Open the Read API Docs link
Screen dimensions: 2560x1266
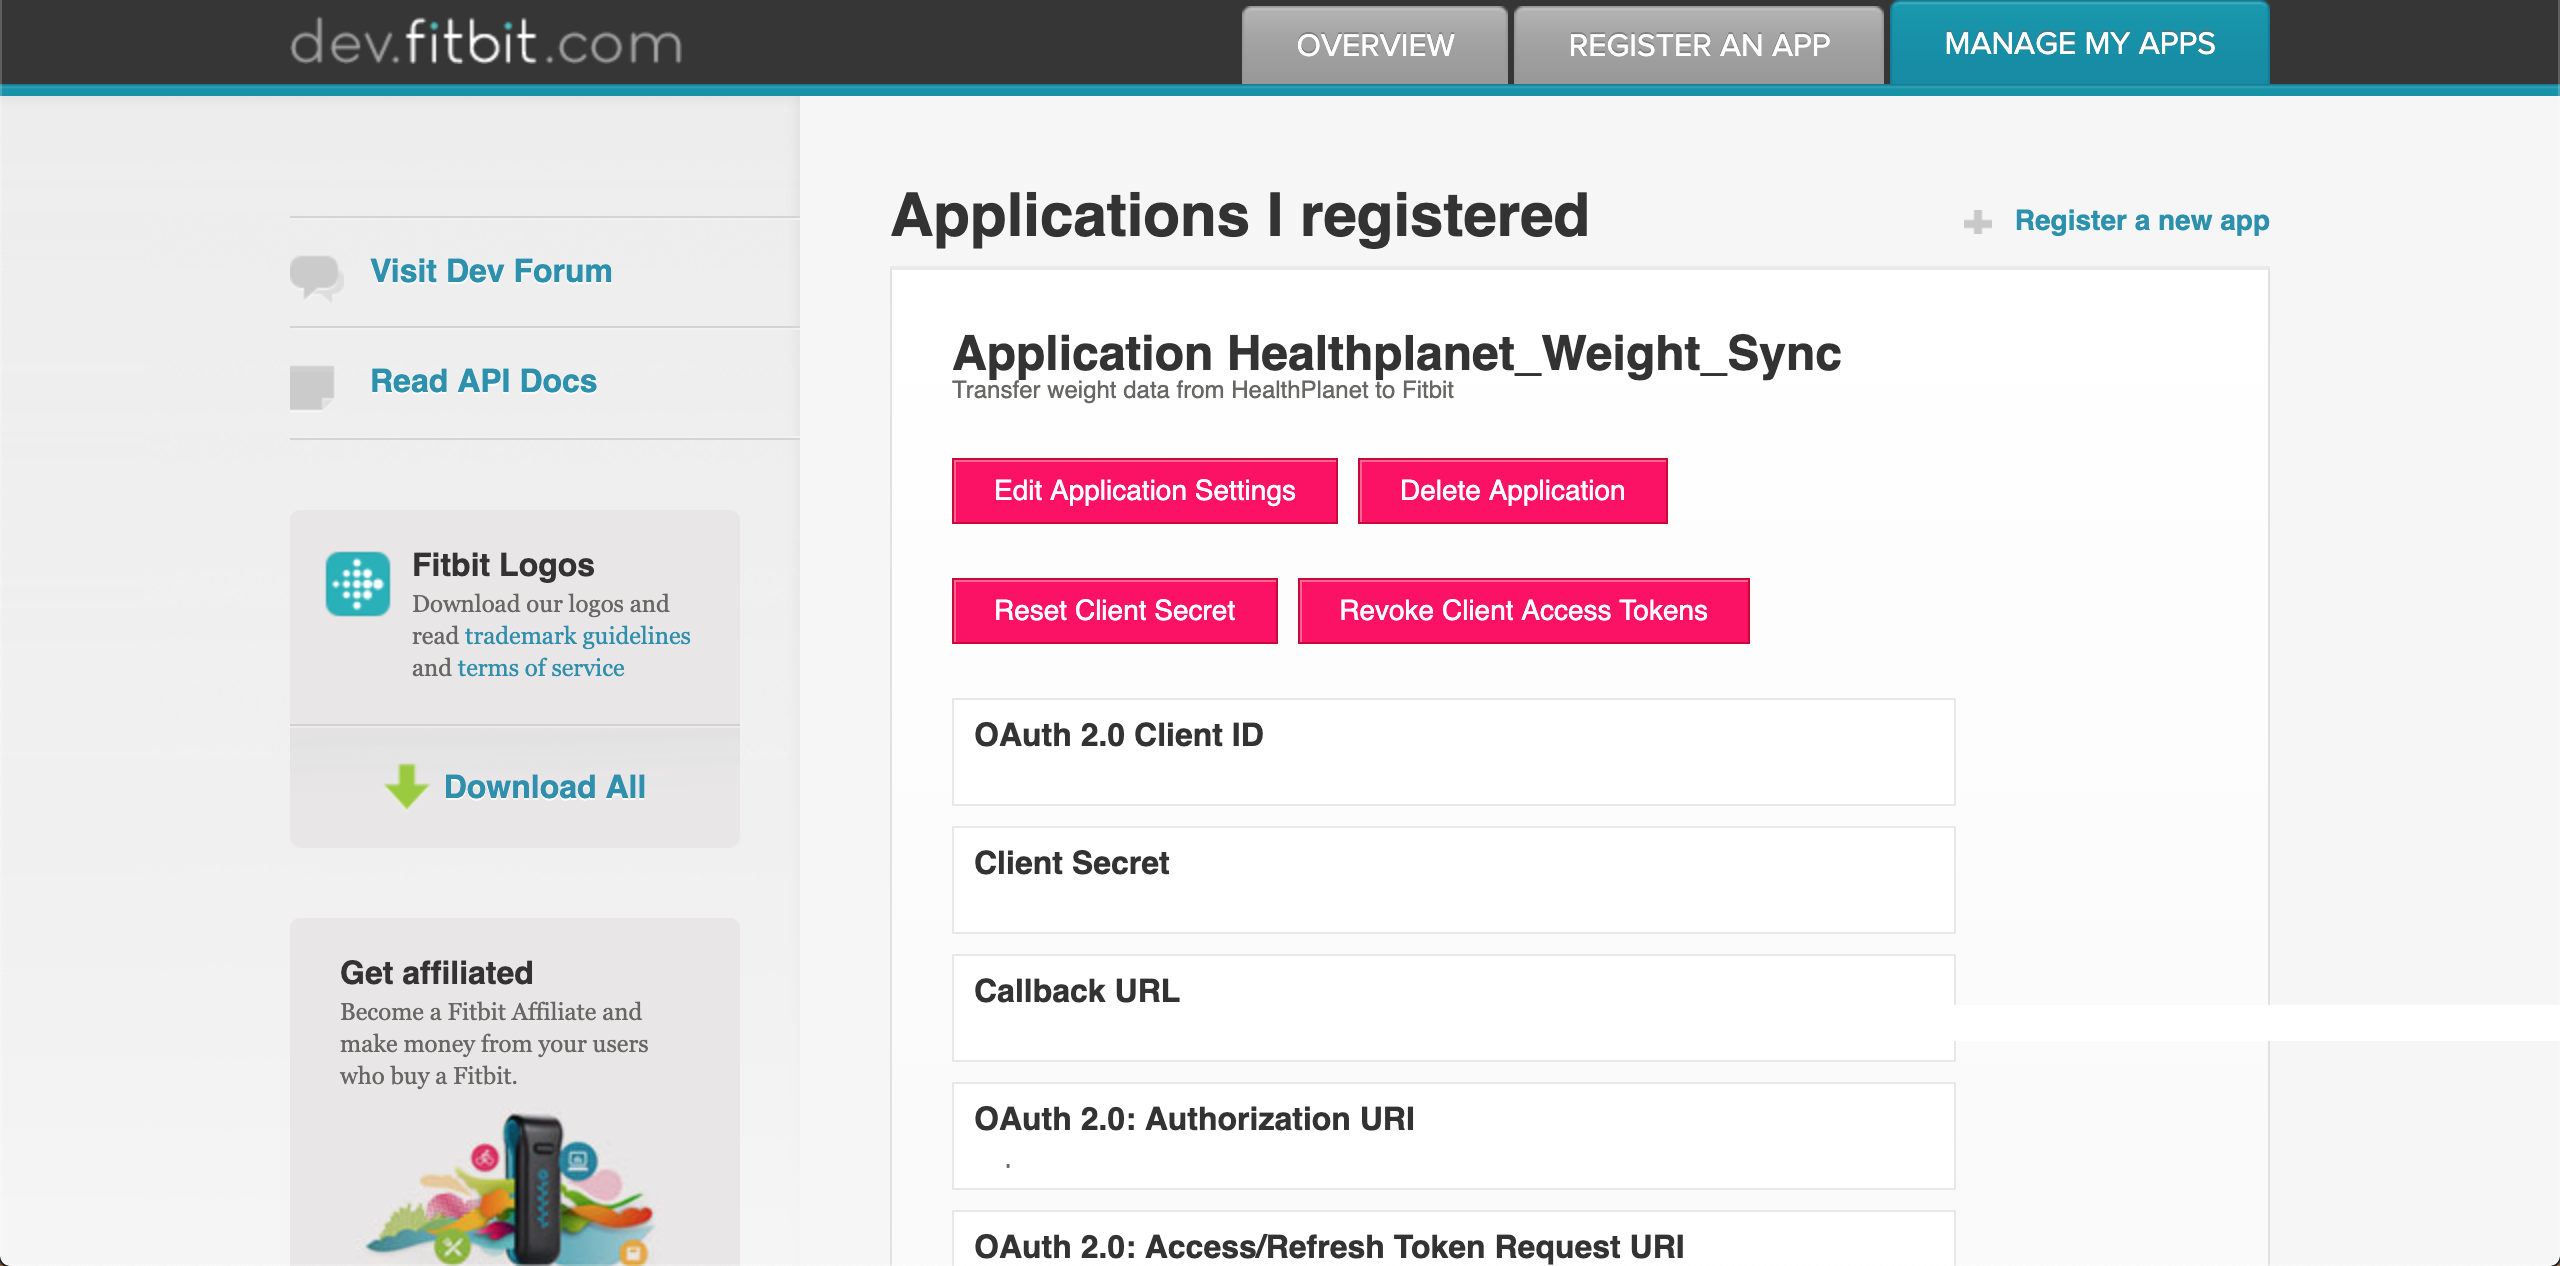click(483, 381)
